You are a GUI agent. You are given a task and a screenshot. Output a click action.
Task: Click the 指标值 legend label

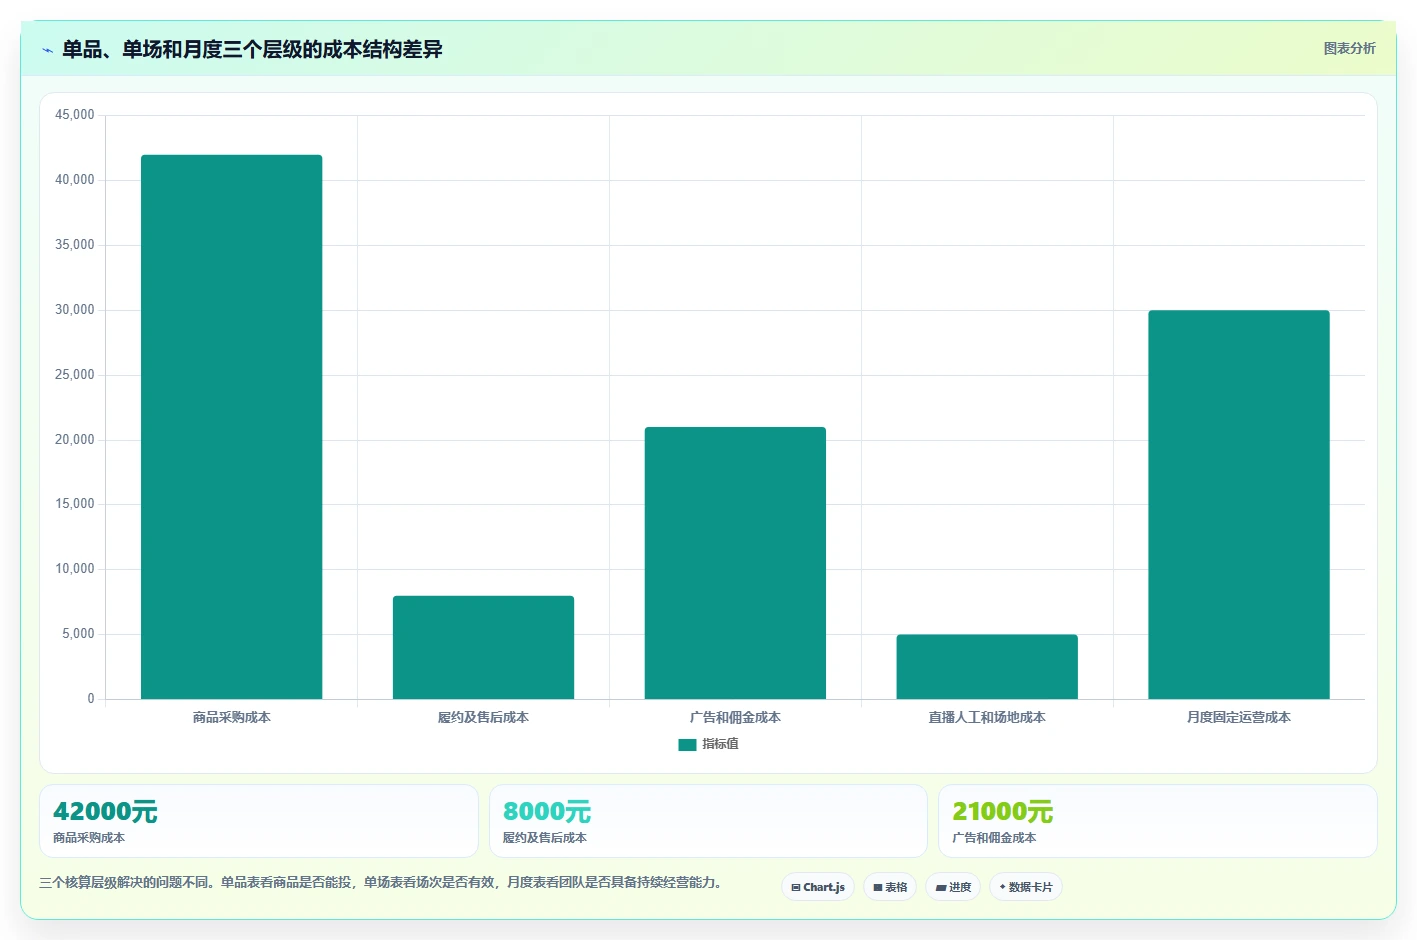click(x=720, y=744)
